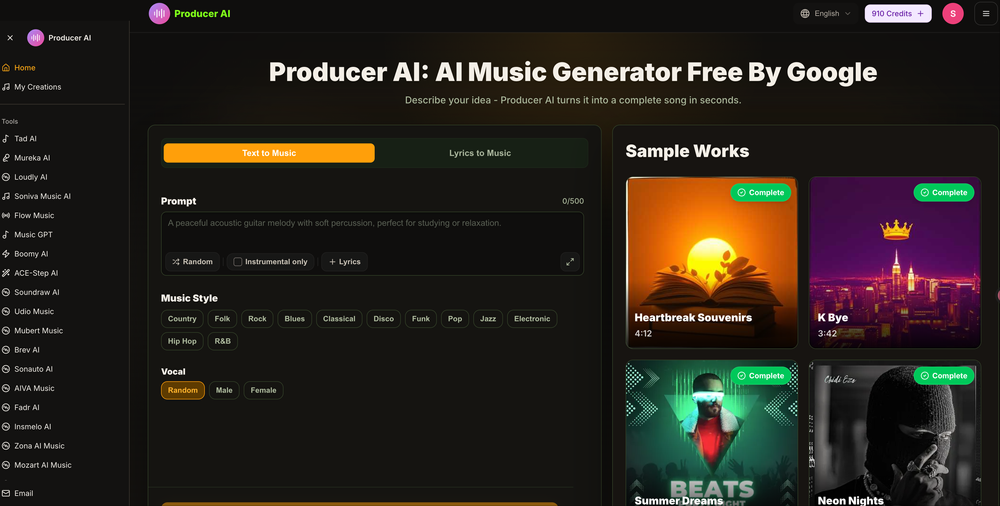Open Zona AI Music tool
This screenshot has width=1000, height=506.
[x=39, y=445]
